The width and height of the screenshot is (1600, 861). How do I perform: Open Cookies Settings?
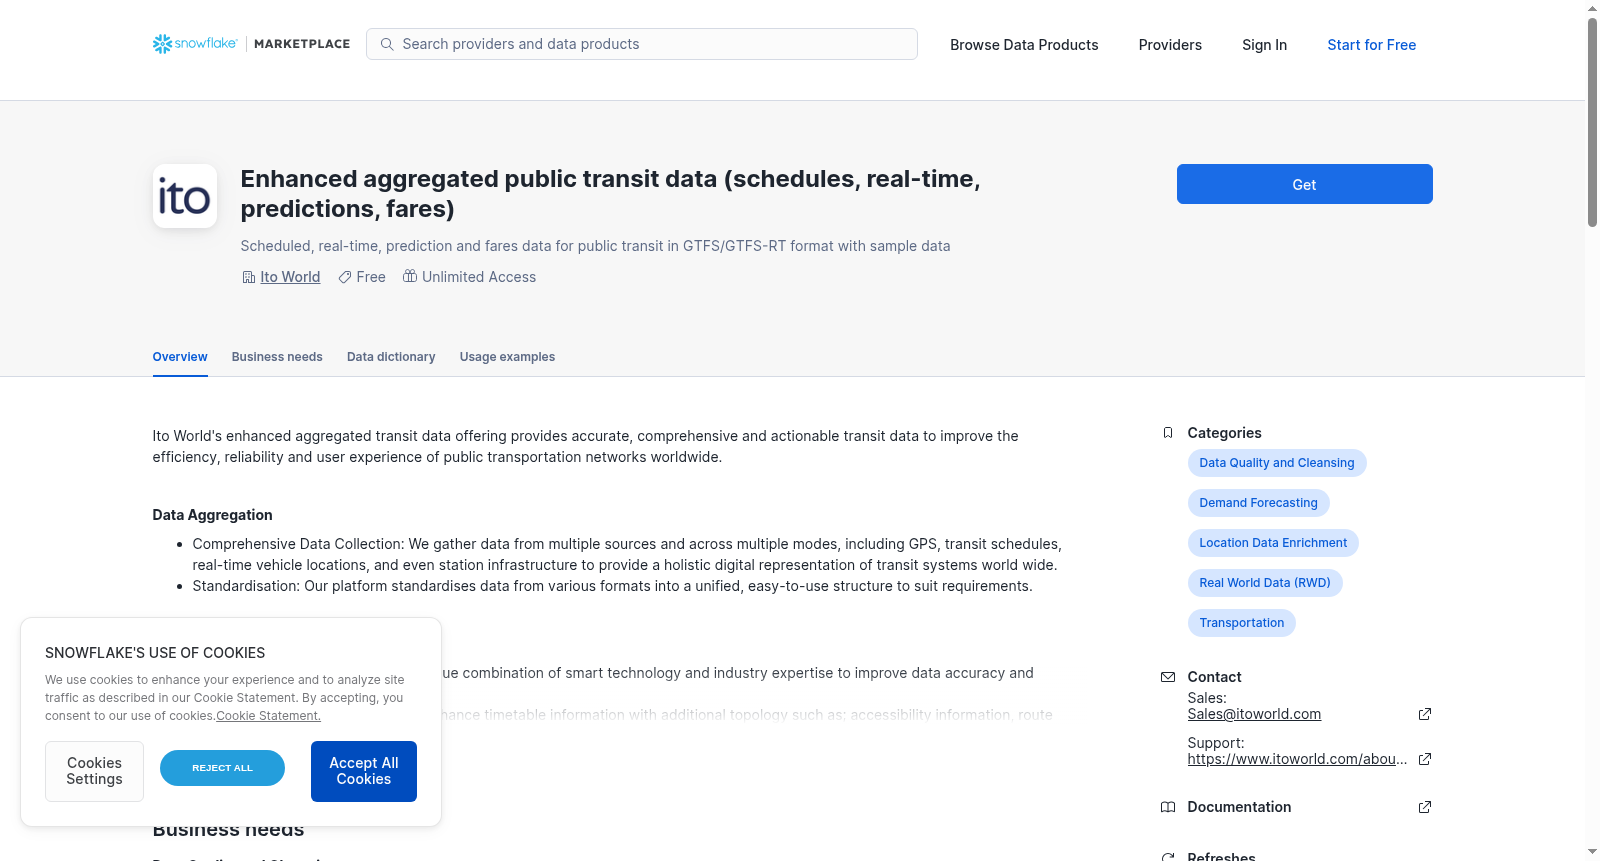(94, 771)
